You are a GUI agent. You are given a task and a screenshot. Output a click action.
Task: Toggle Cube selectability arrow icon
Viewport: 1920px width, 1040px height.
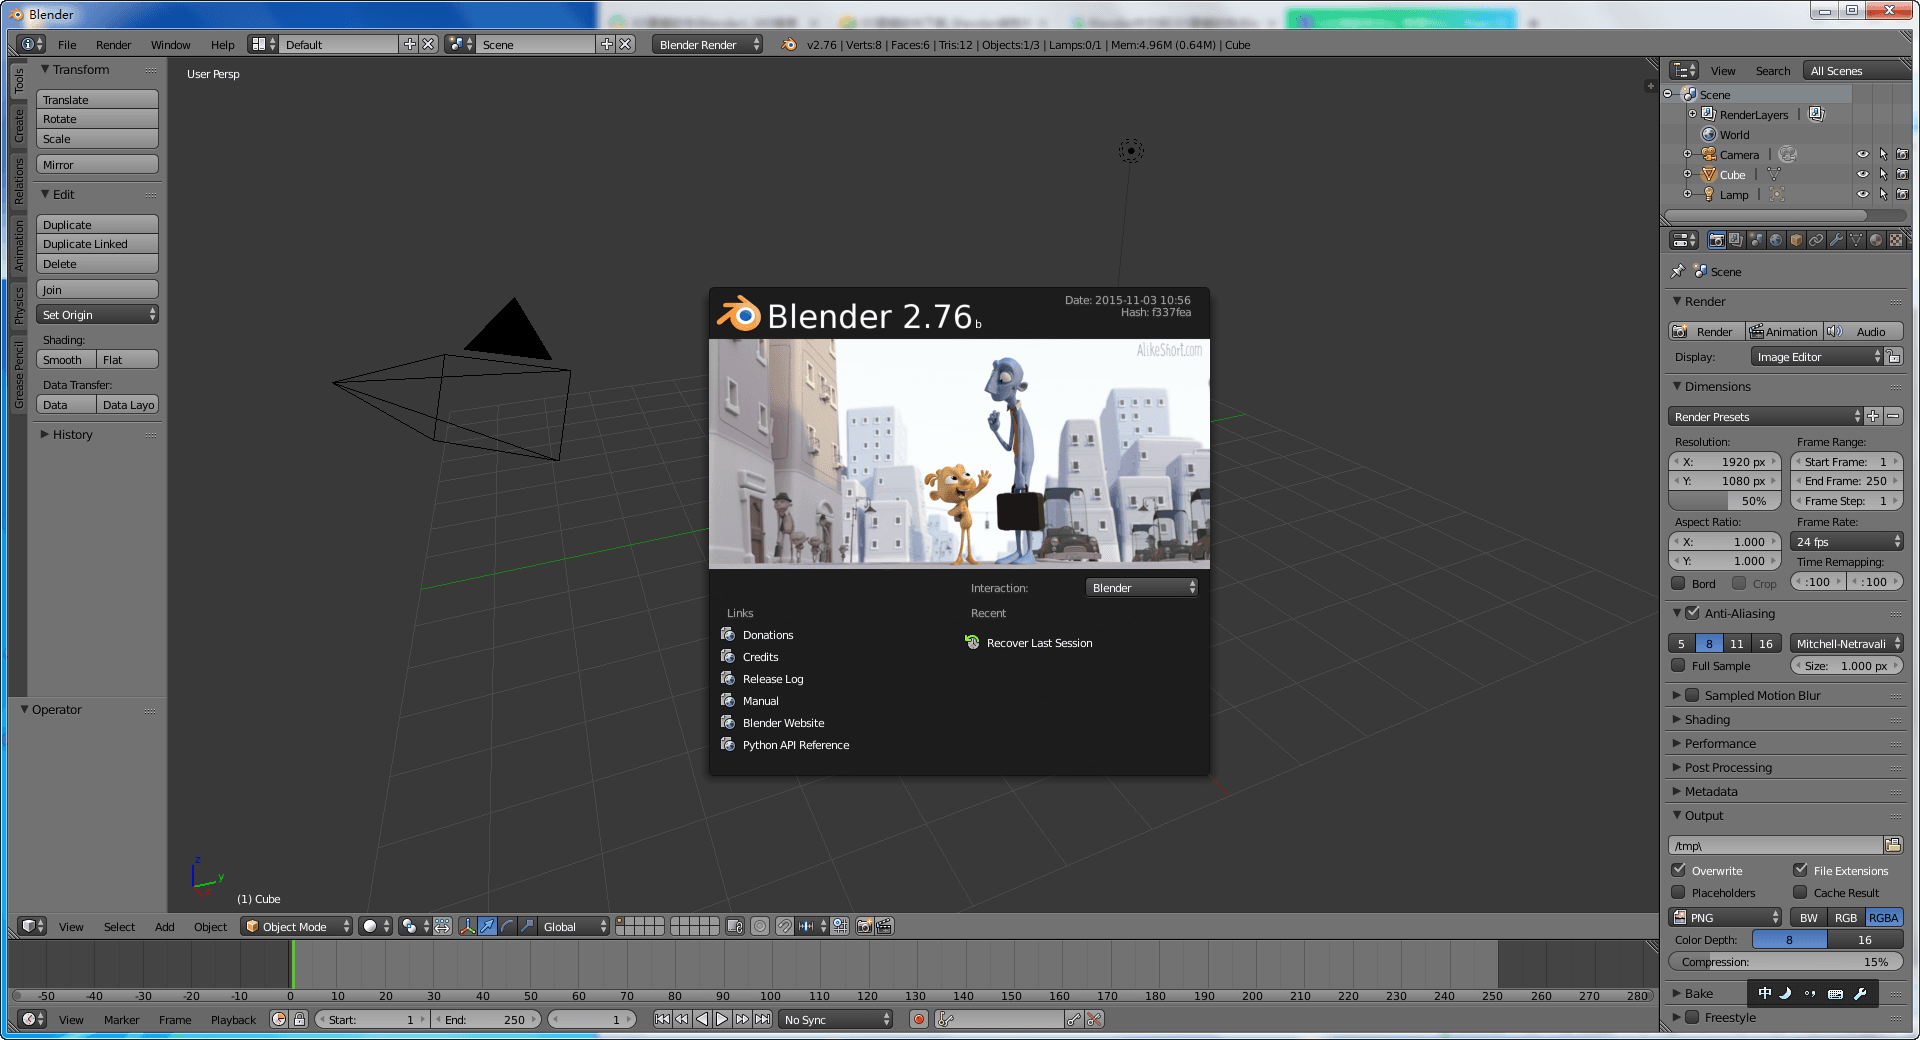coord(1883,174)
